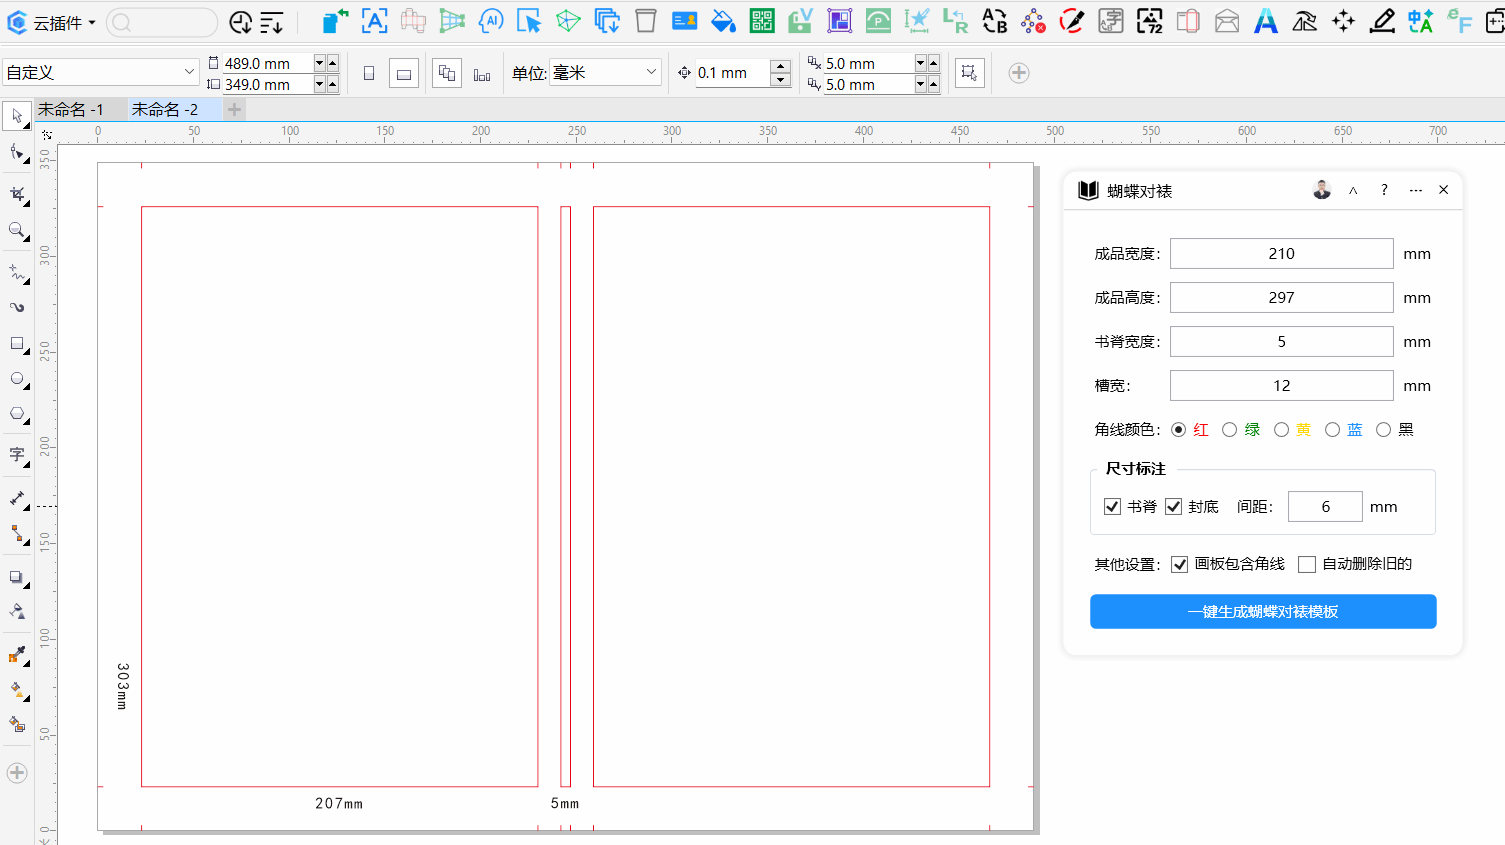This screenshot has height=845, width=1505.
Task: Pick the Ellipse tool
Action: (x=17, y=379)
